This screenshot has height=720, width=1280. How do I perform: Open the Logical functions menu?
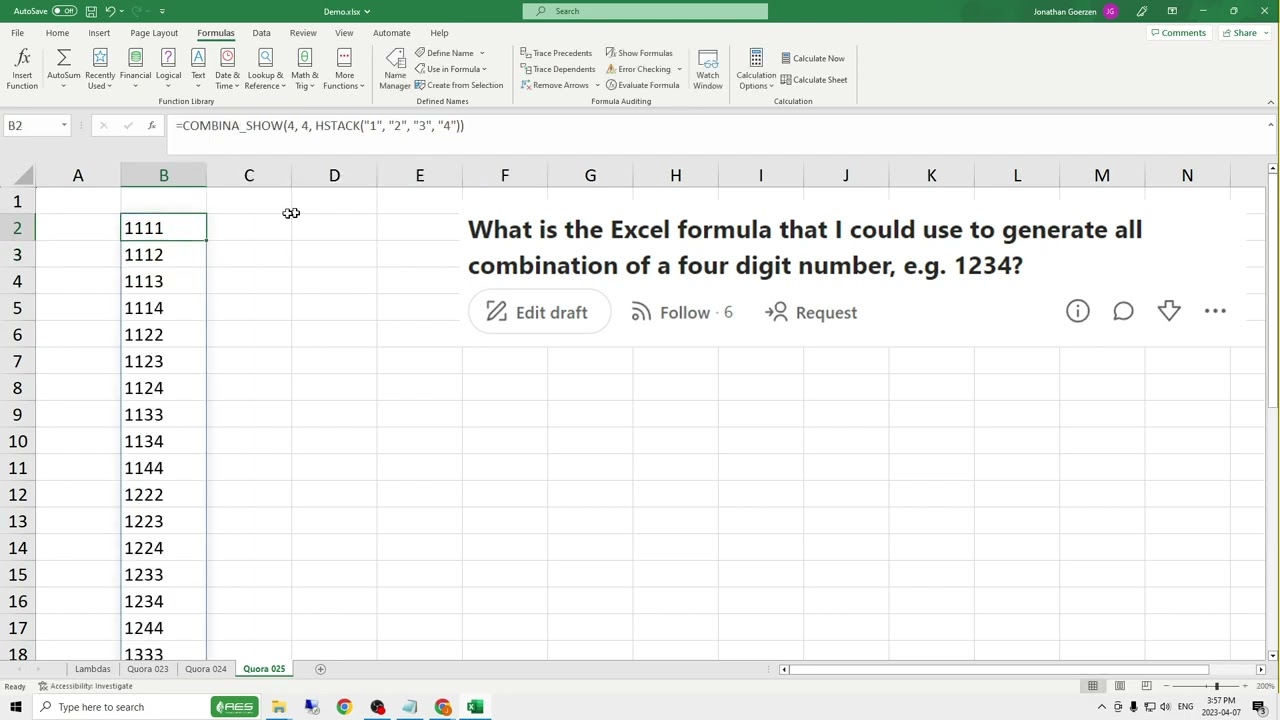coord(168,69)
